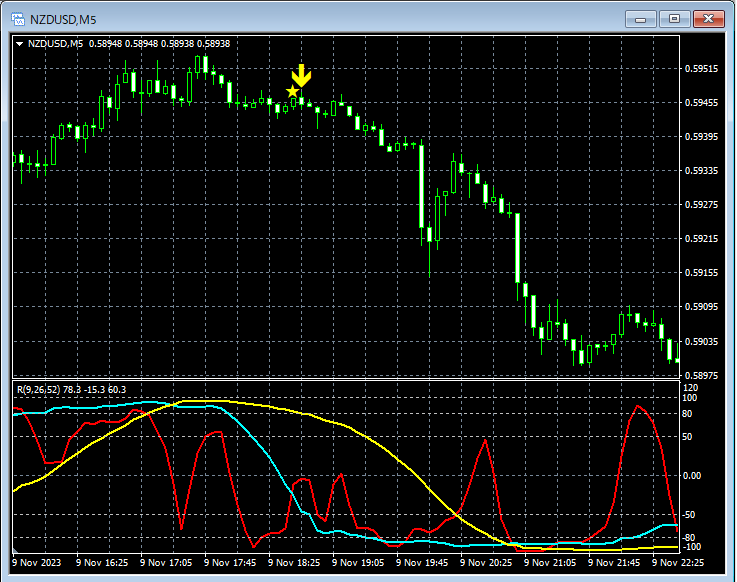Click the 0.59395 price scale label

701,137
